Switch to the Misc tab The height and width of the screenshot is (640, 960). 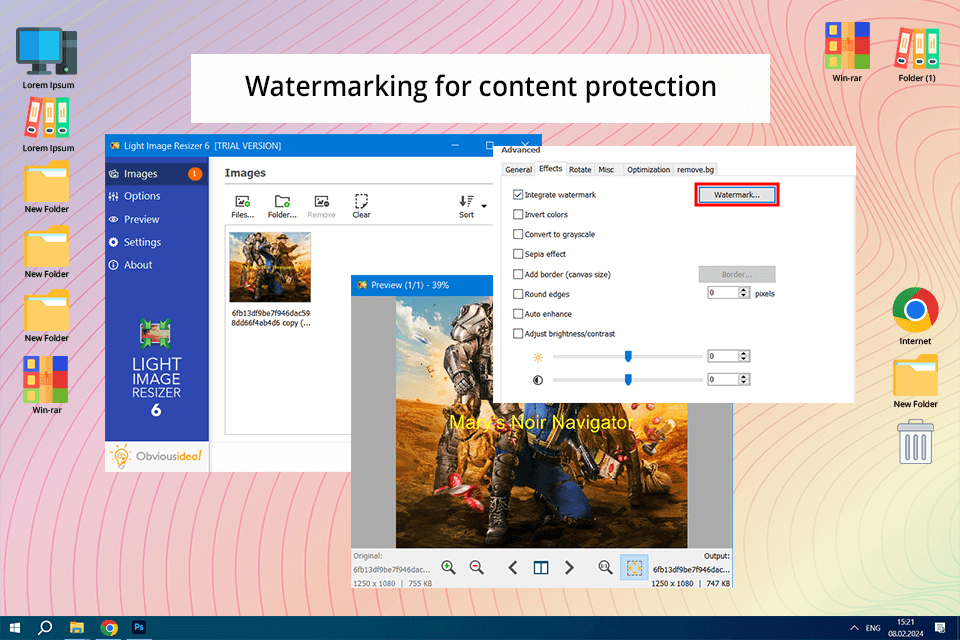pos(606,170)
